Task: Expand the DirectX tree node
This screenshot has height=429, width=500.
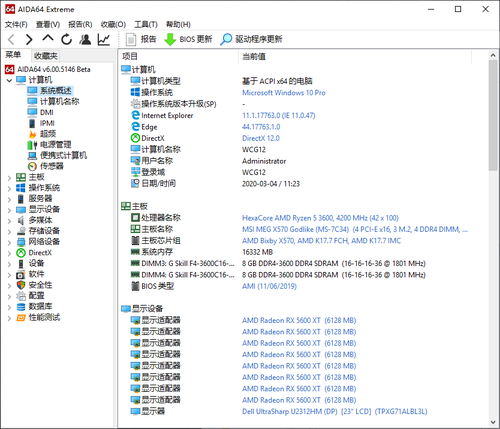Action: pyautogui.click(x=9, y=254)
